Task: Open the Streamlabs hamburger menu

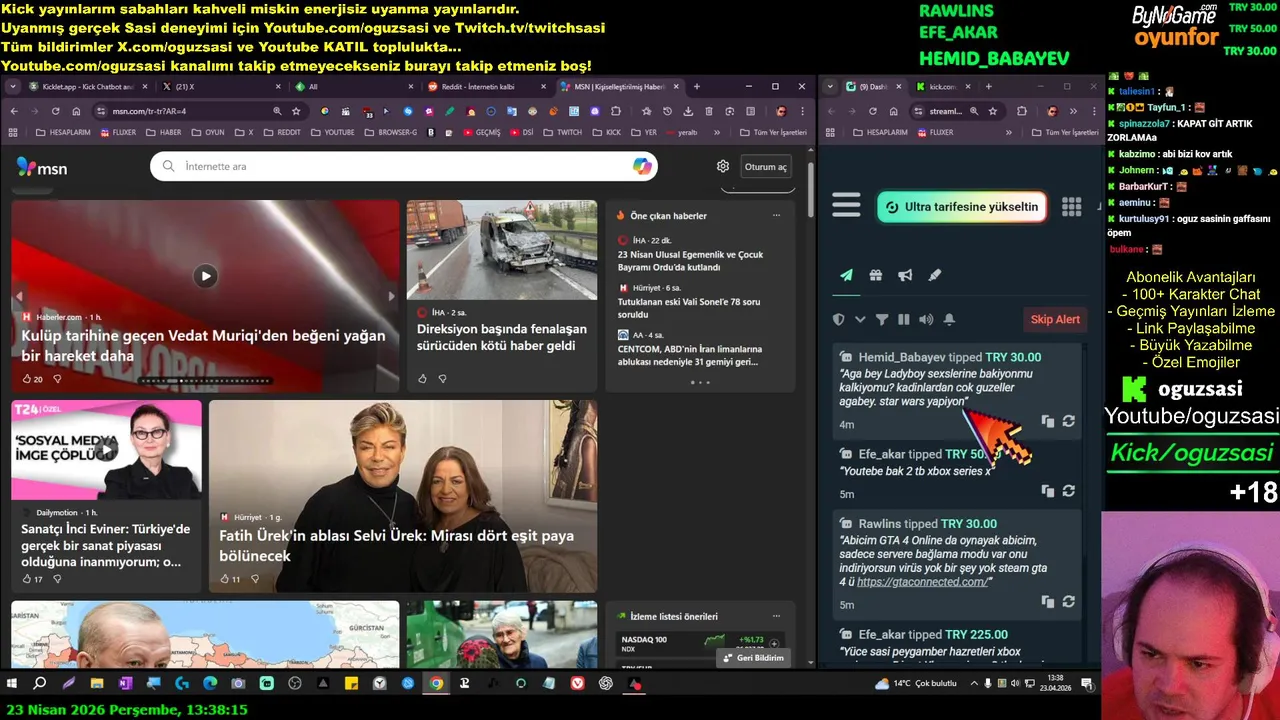Action: click(x=846, y=206)
